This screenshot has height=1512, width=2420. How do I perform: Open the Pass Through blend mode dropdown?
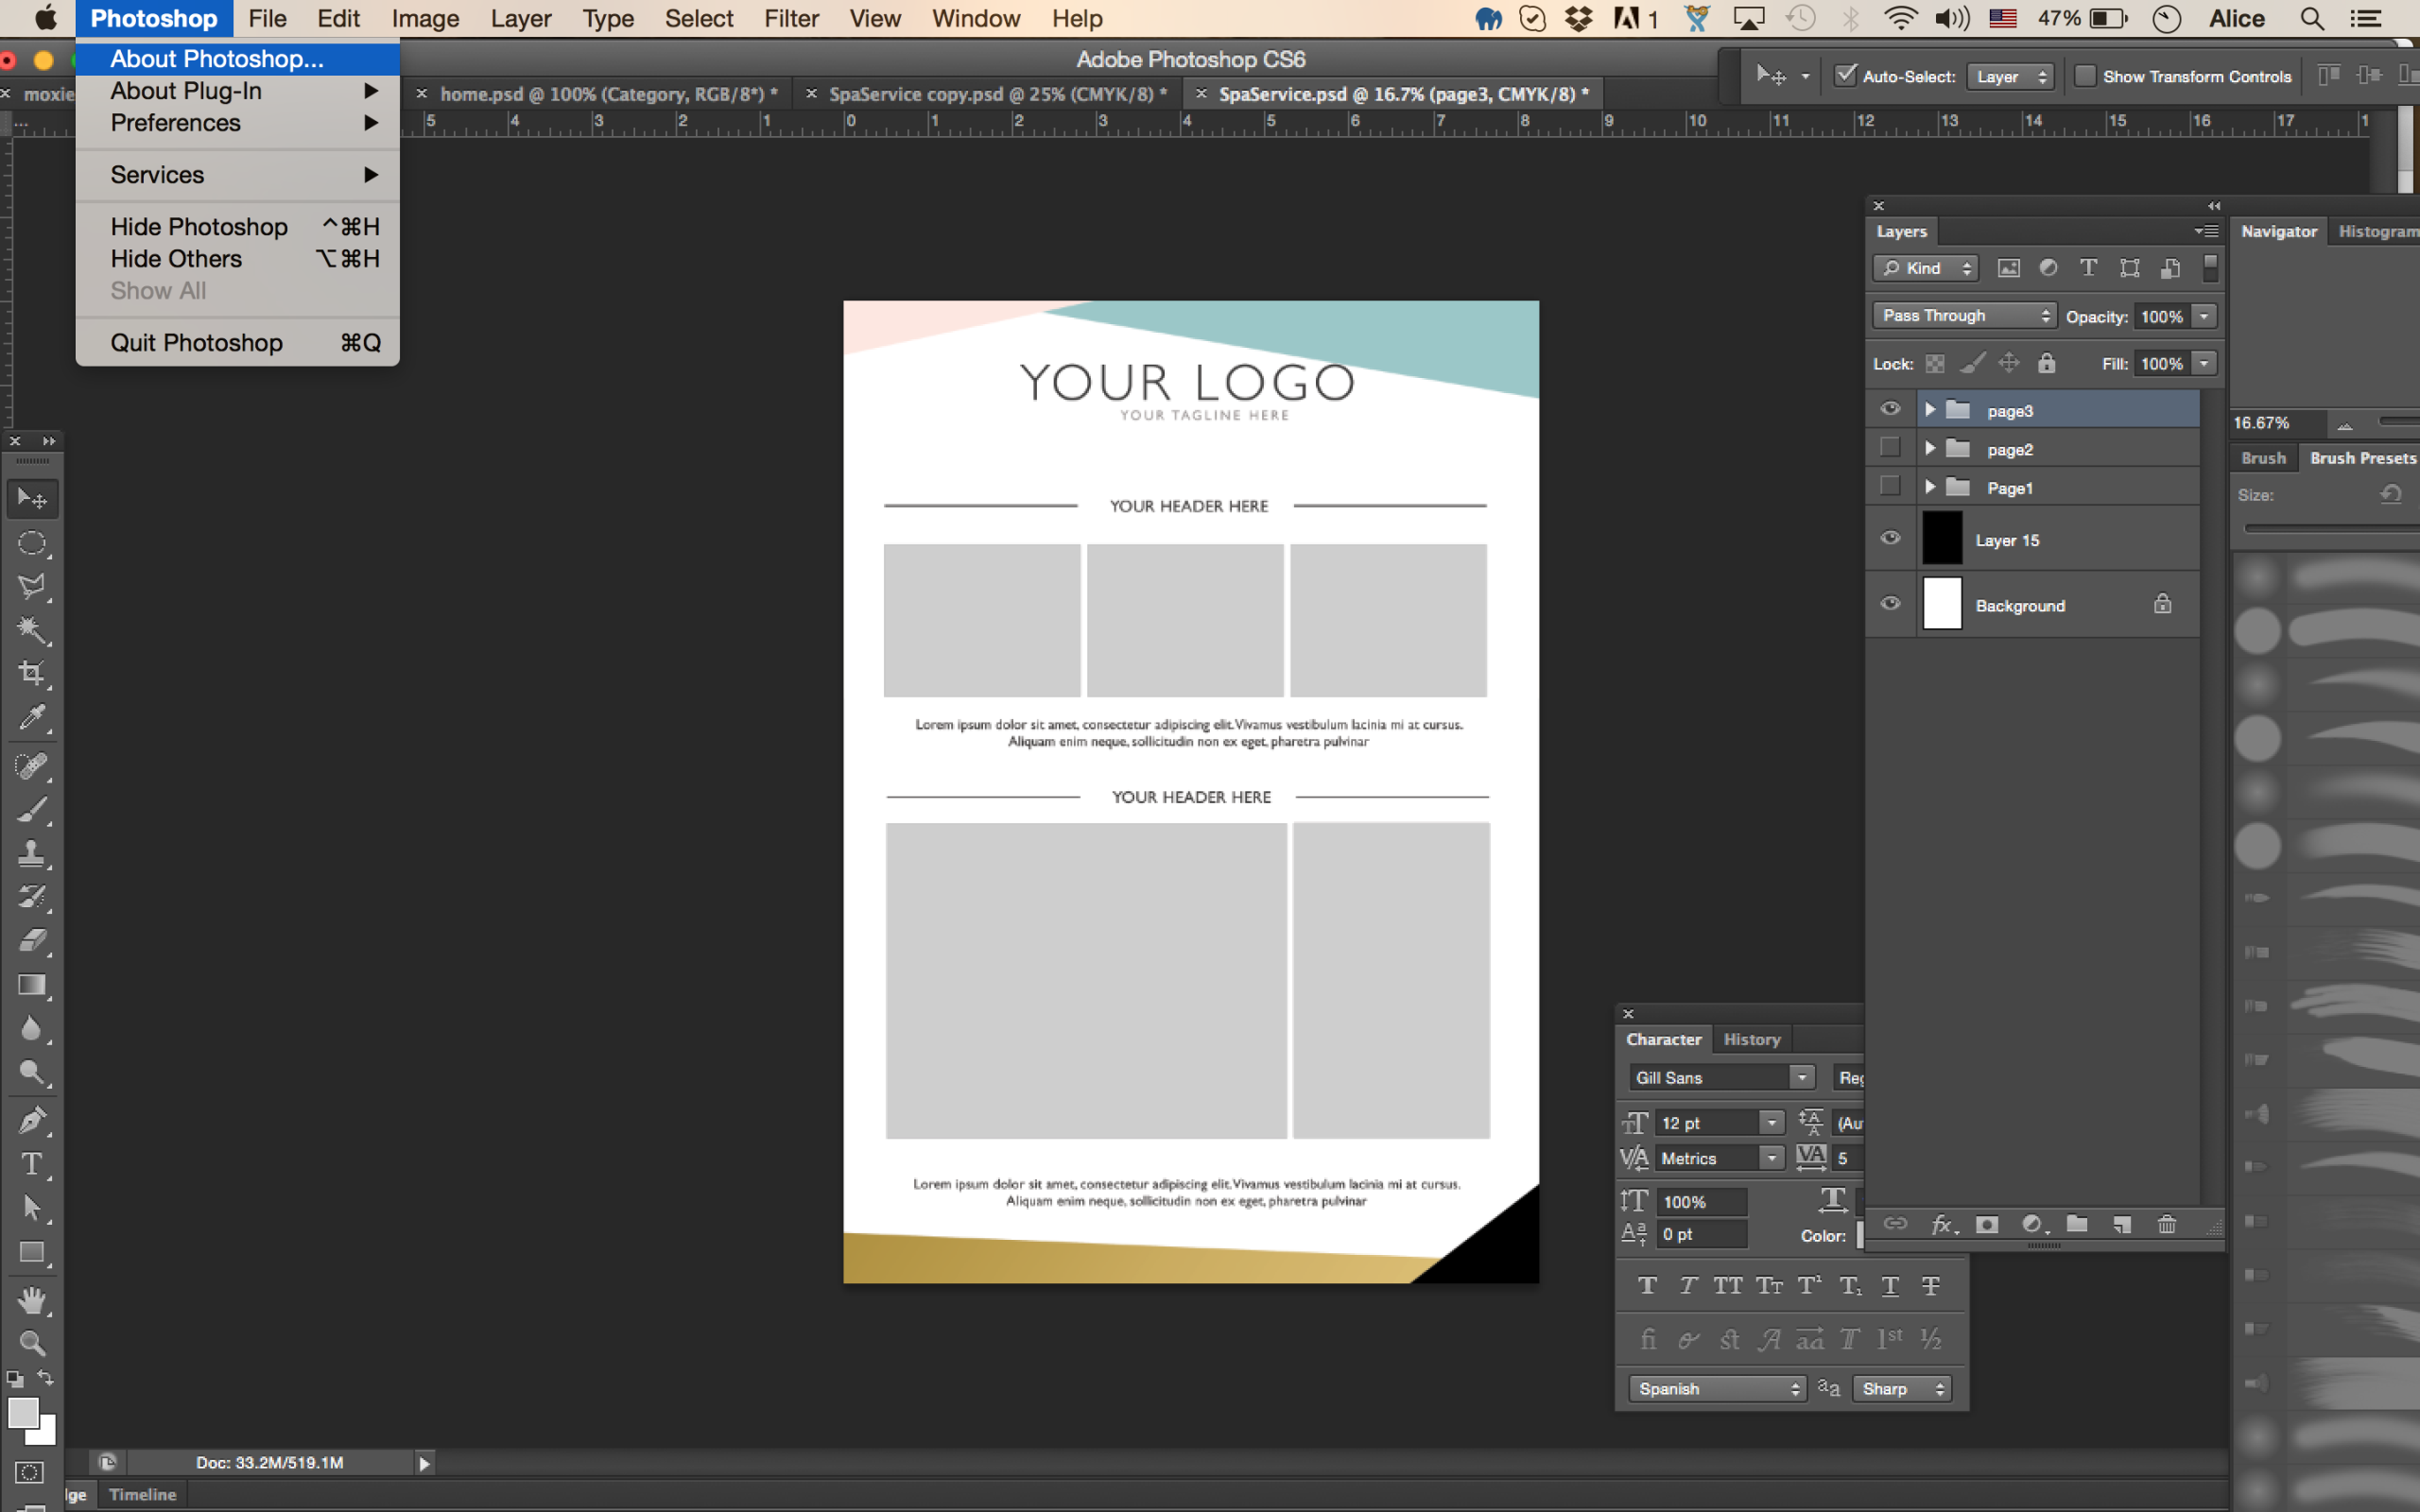[x=1964, y=316]
